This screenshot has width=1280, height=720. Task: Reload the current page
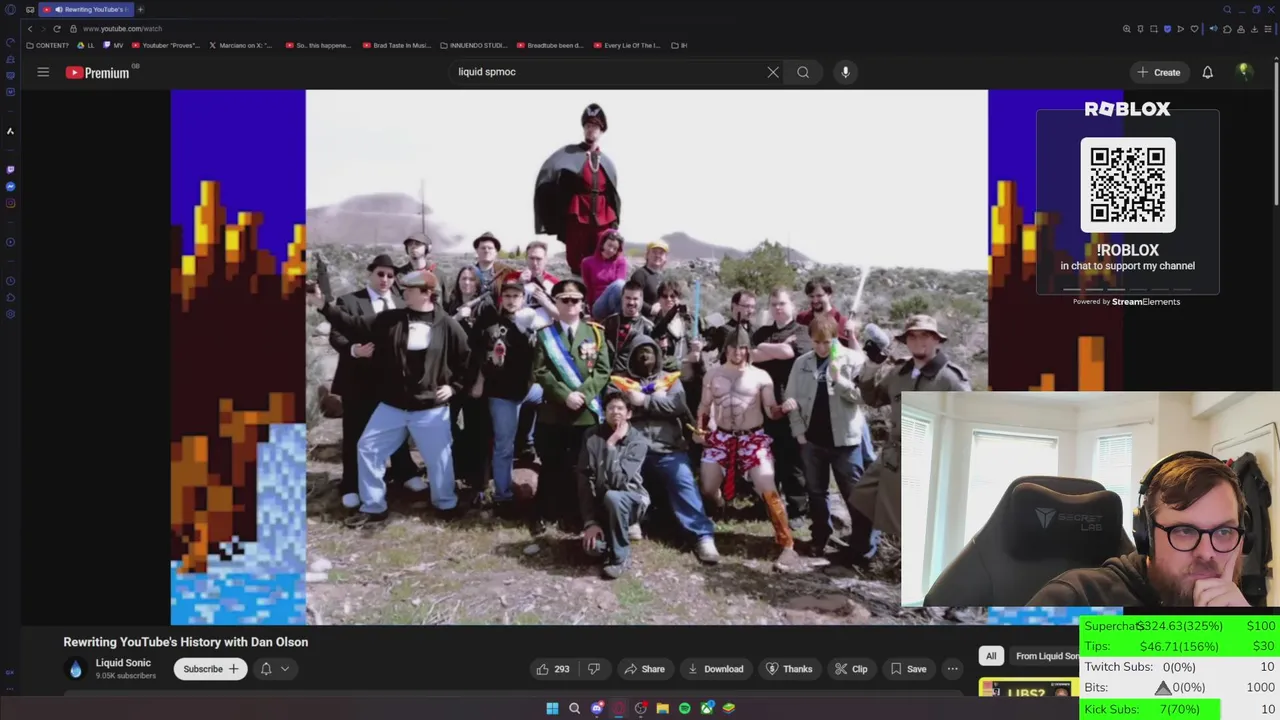[57, 29]
